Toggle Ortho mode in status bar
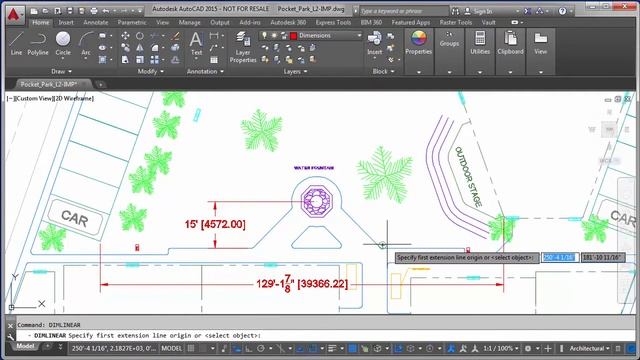Image resolution: width=640 pixels, height=360 pixels. pyautogui.click(x=249, y=348)
